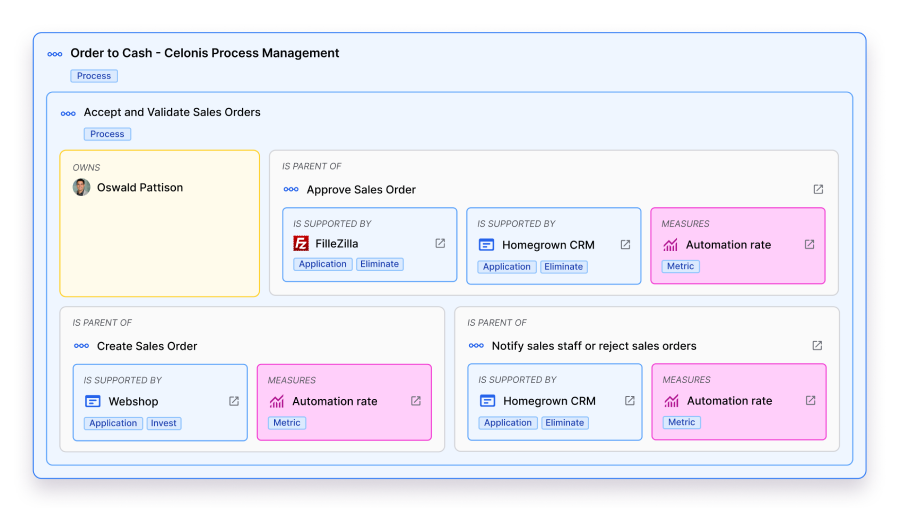Image resolution: width=900 pixels, height=508 pixels.
Task: Click Eliminate tag on FilleZilla card
Action: (379, 264)
